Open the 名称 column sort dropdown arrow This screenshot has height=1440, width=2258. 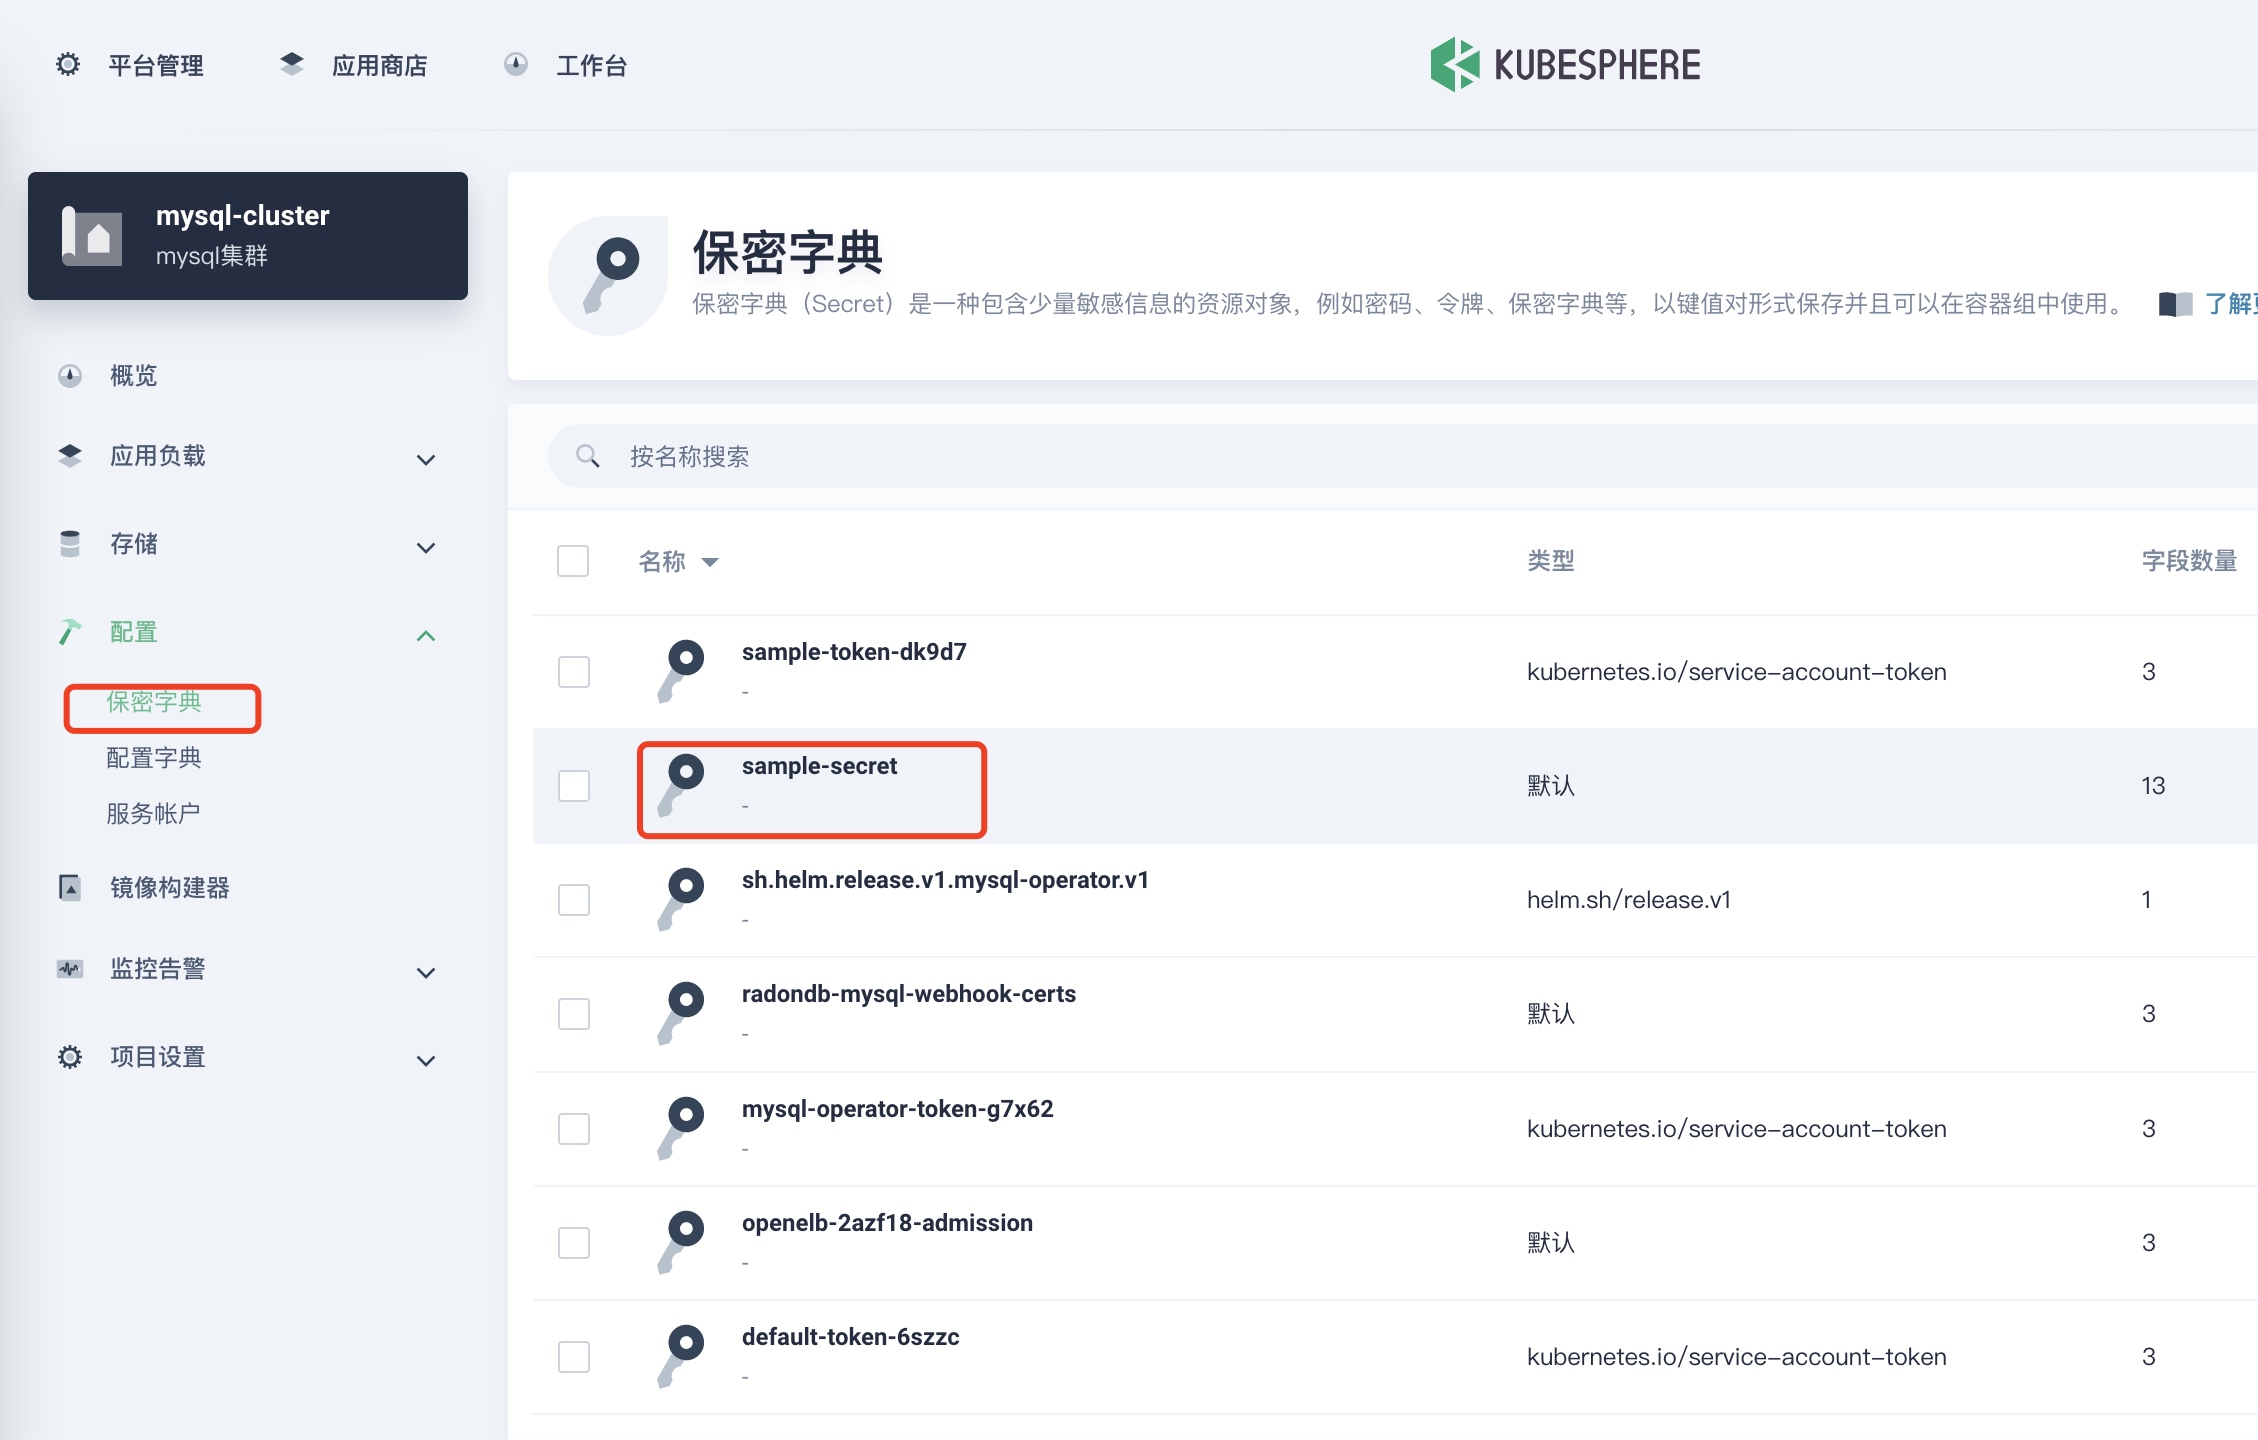(x=710, y=562)
